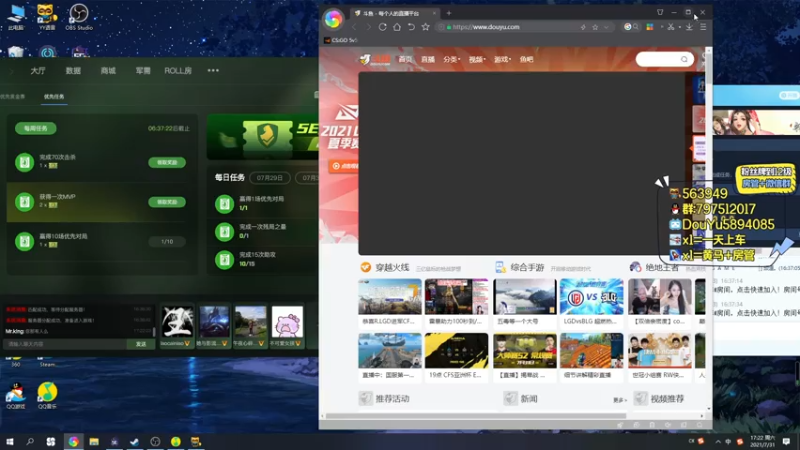The width and height of the screenshot is (800, 450).
Task: Click 鱼吧 in Douyu navigation
Action: click(x=526, y=60)
